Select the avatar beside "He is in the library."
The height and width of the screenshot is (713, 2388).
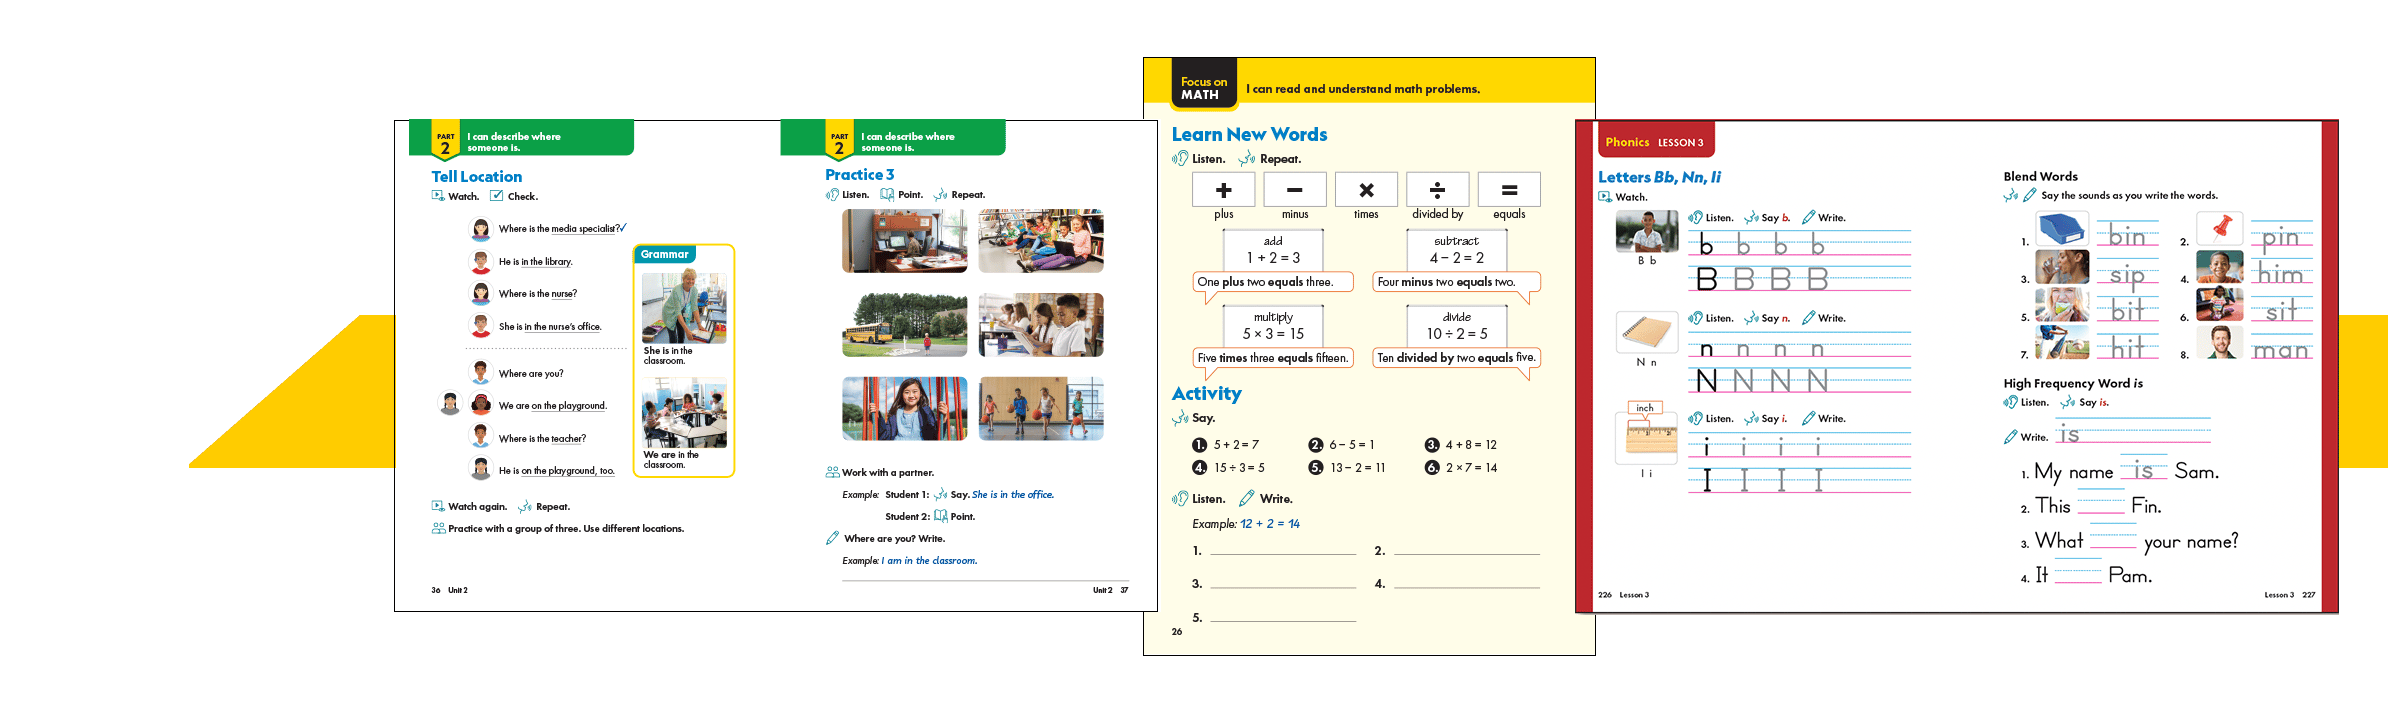[481, 262]
